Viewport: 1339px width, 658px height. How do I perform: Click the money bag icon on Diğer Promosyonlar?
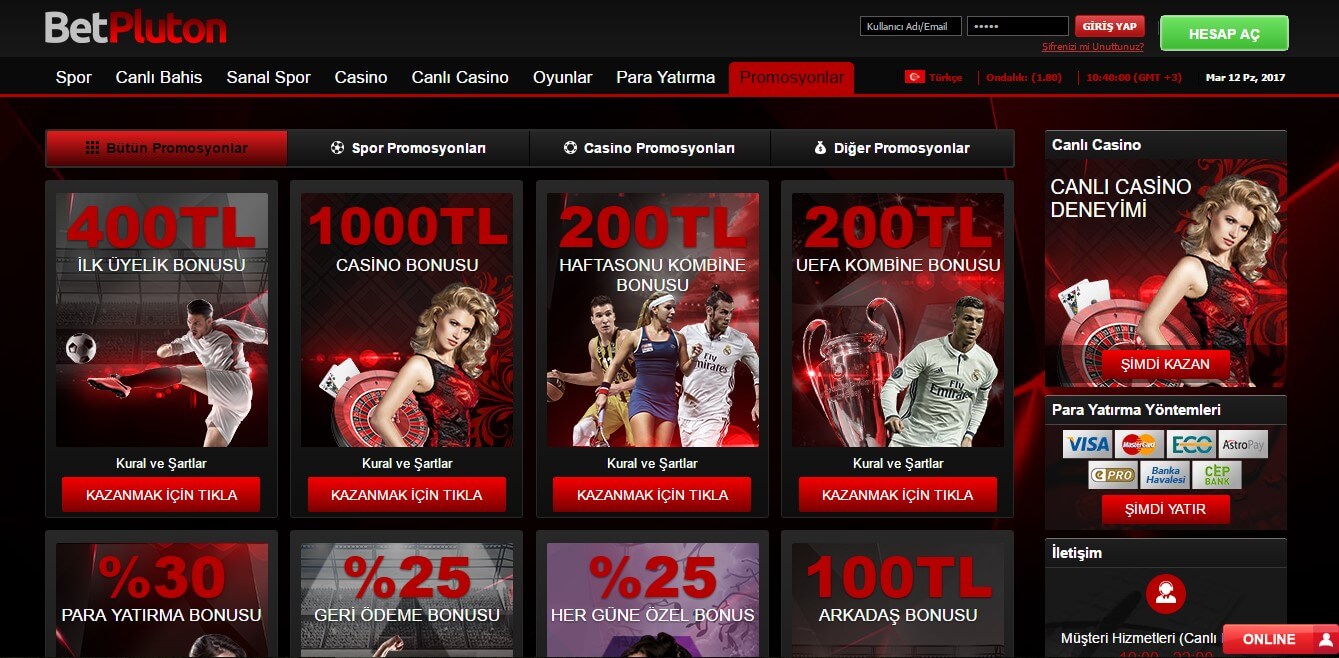pyautogui.click(x=820, y=148)
